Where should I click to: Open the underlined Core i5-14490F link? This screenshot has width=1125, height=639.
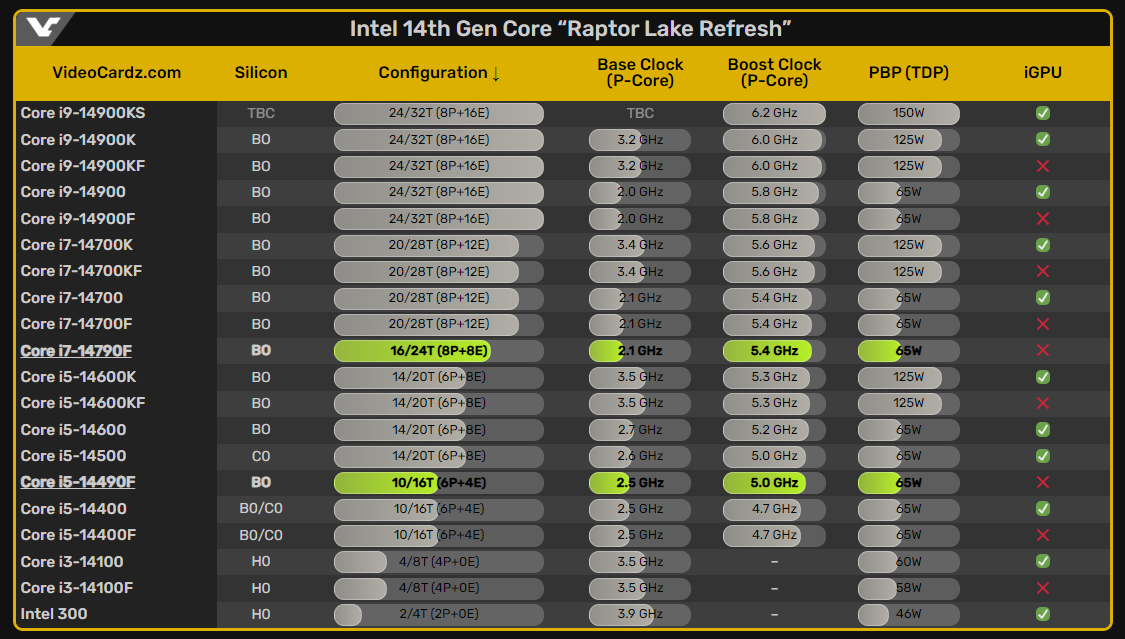[x=77, y=483]
